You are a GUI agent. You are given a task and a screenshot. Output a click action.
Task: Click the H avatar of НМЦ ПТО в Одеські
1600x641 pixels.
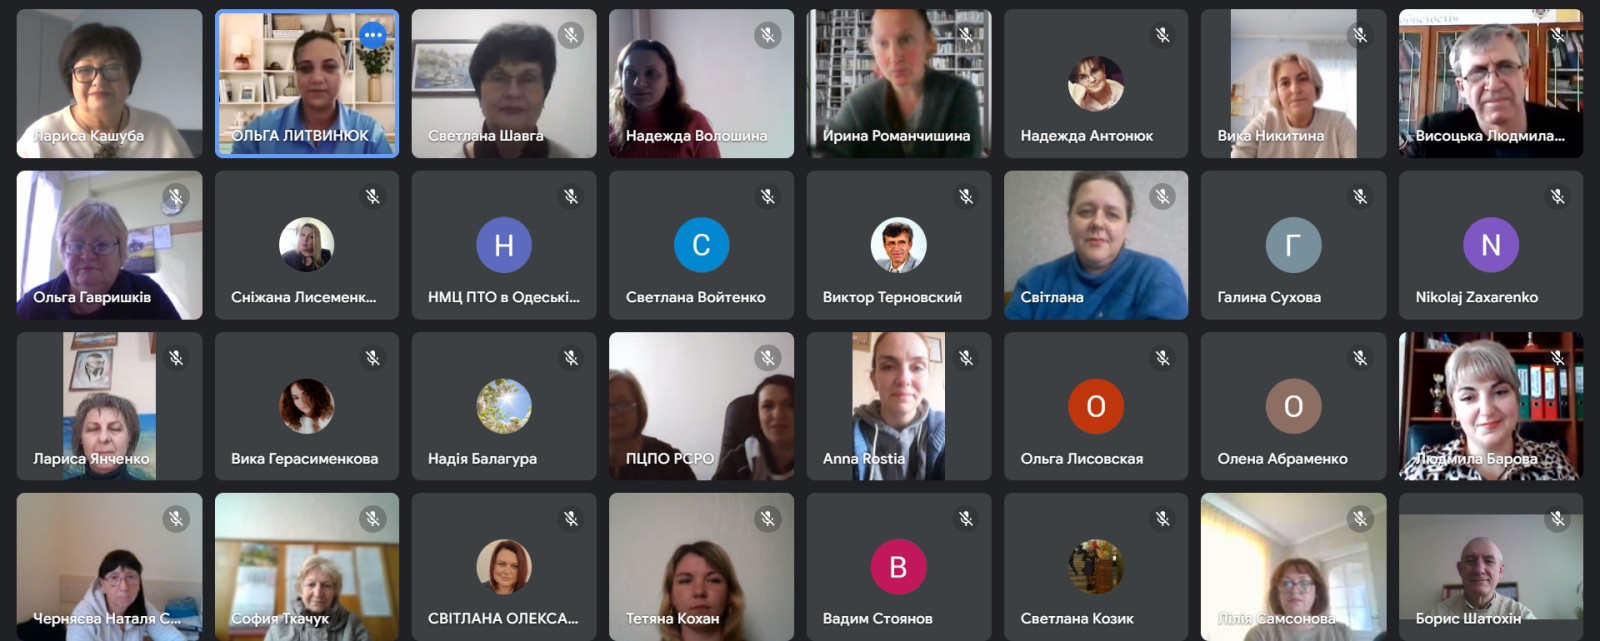point(504,245)
